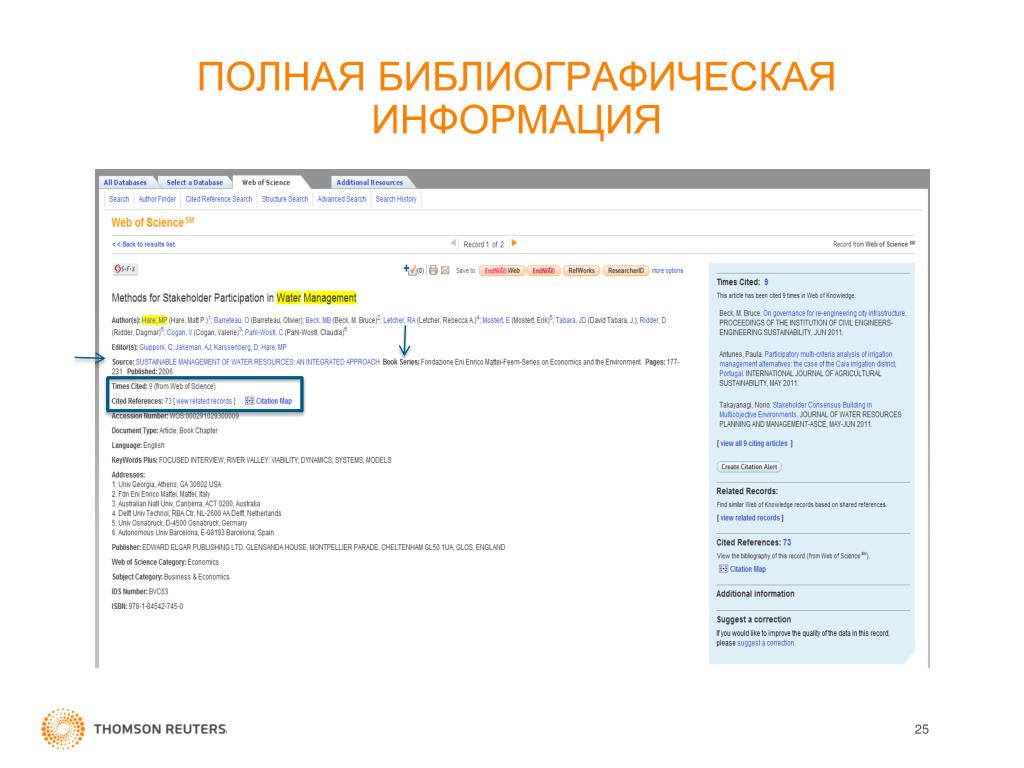
Task: Open editor Karssenberg, D link
Action: (236, 347)
